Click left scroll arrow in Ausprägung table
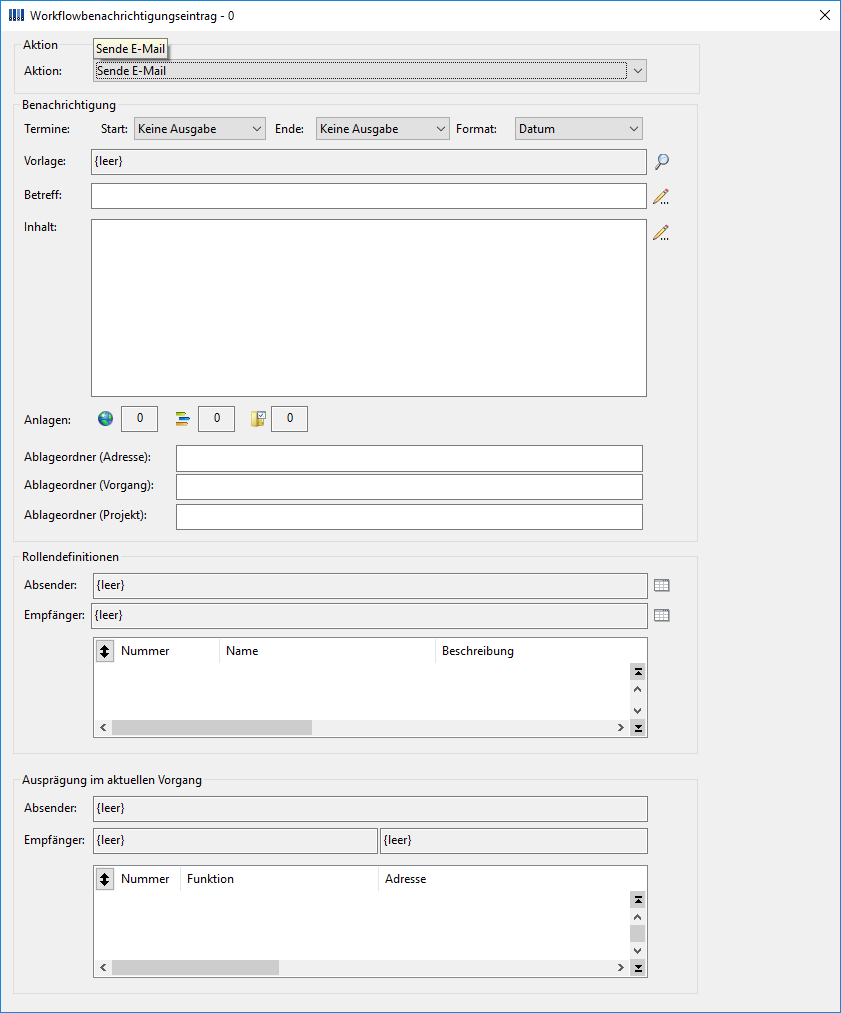The image size is (841, 1013). (x=103, y=967)
